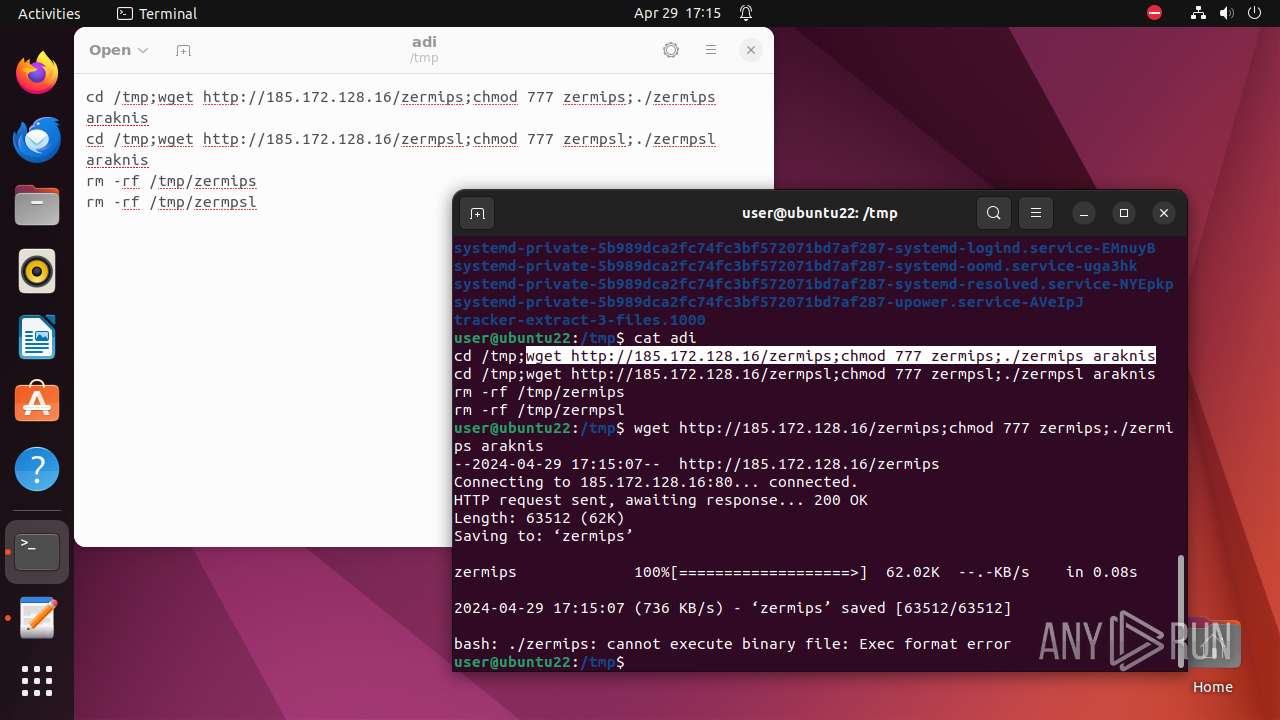Create new document tab in text editor
1280x720 pixels.
[x=183, y=50]
